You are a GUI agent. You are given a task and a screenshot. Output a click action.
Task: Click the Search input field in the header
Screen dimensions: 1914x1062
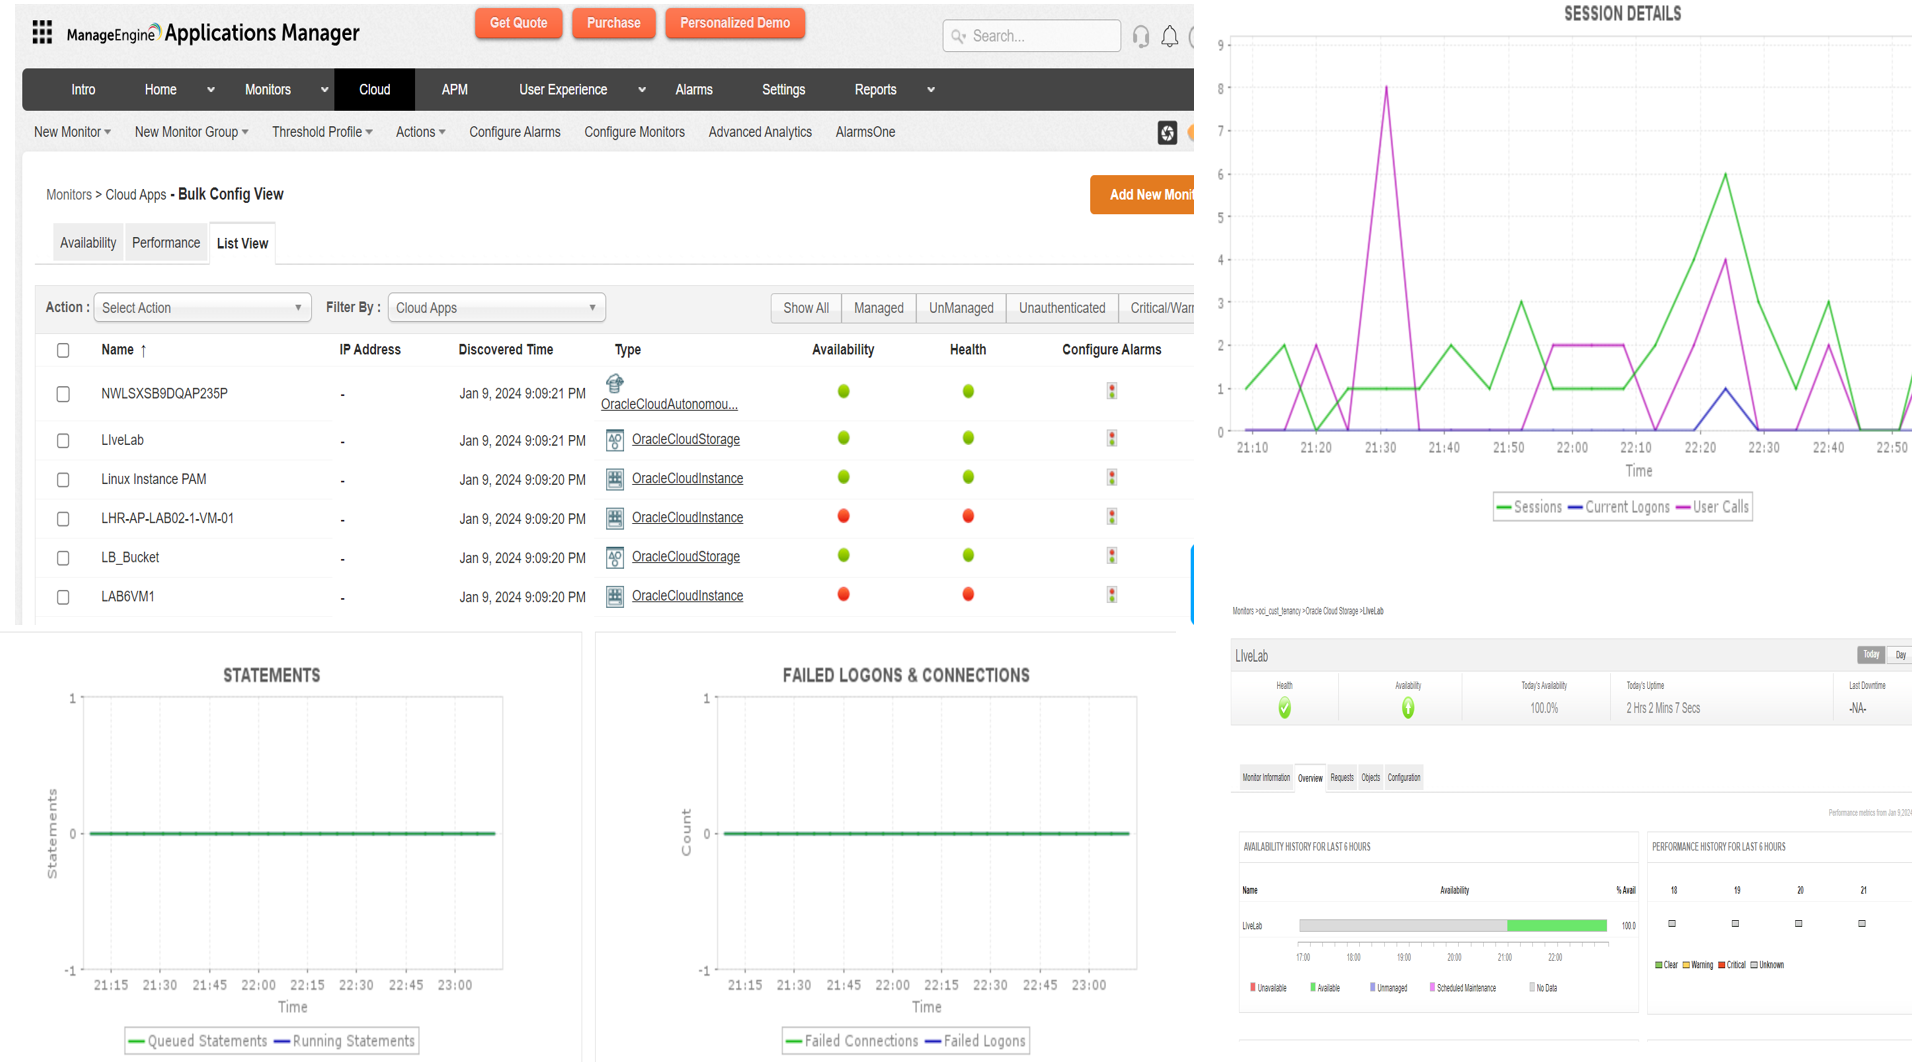1031,36
